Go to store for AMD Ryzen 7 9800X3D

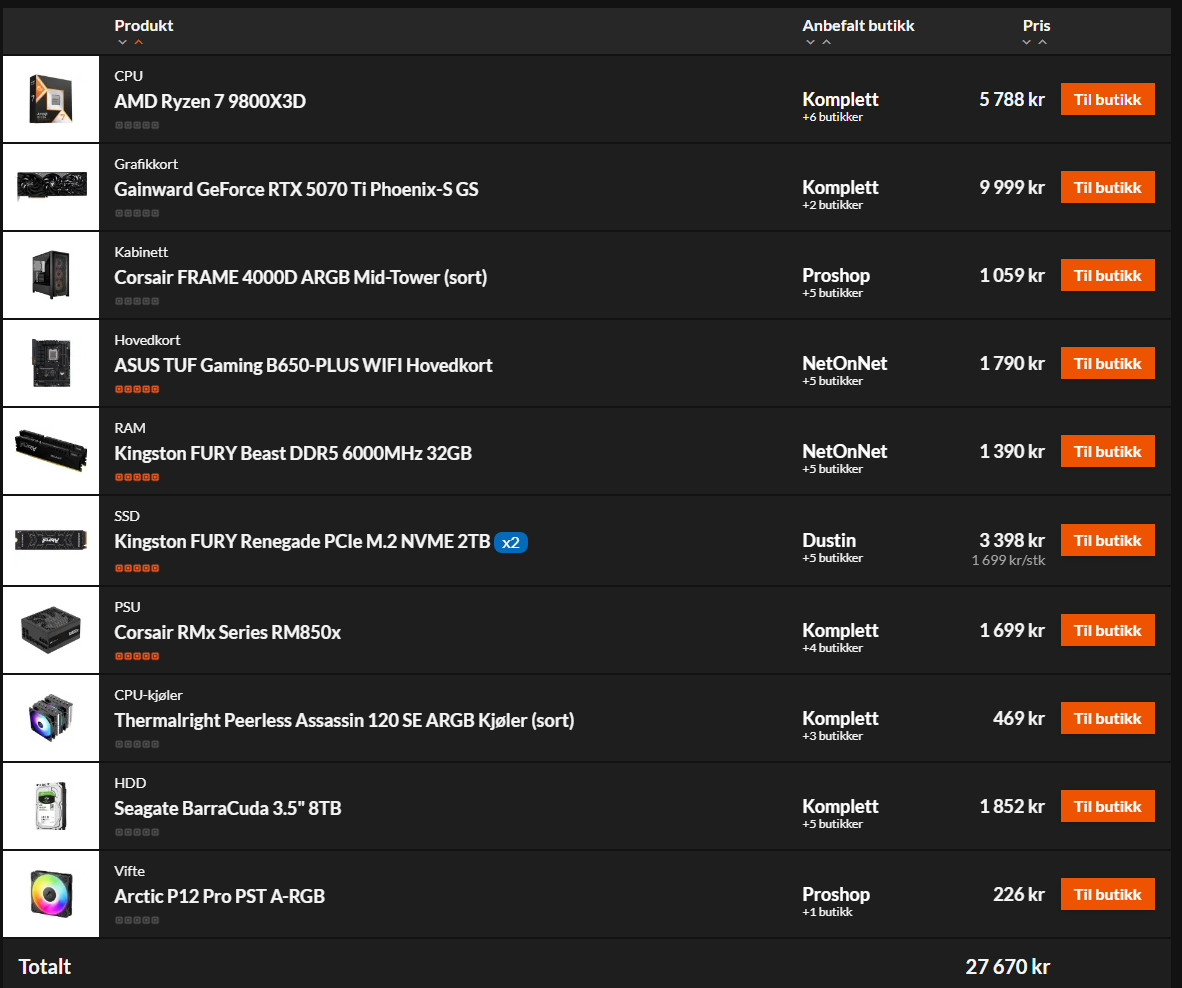(x=1107, y=99)
